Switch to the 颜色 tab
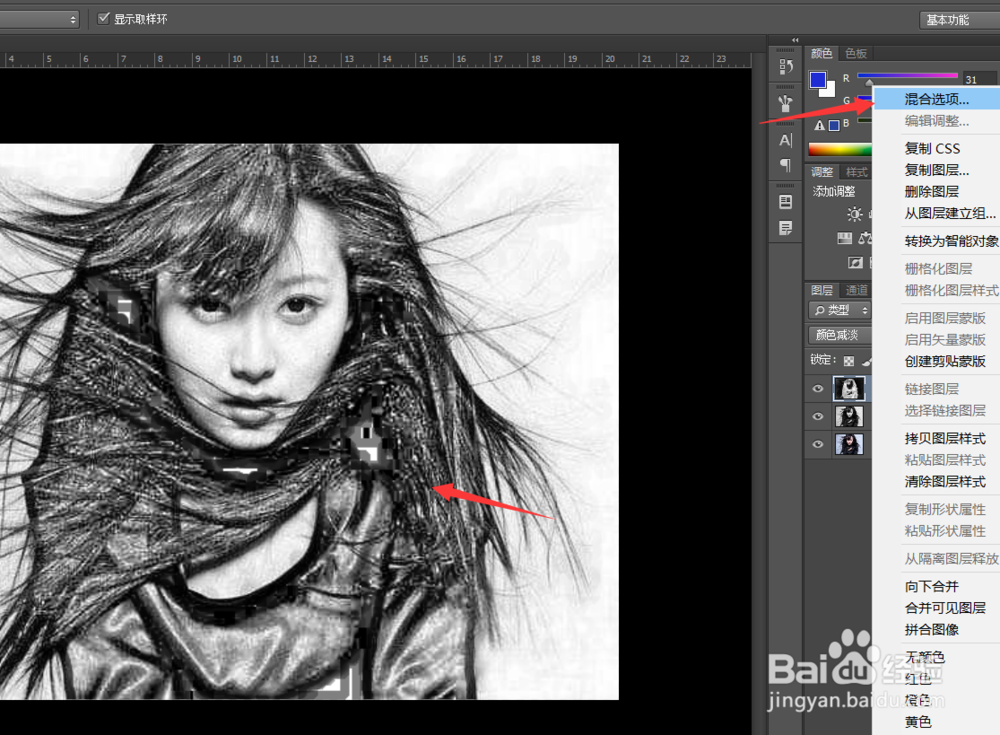The image size is (1000, 735). point(821,53)
